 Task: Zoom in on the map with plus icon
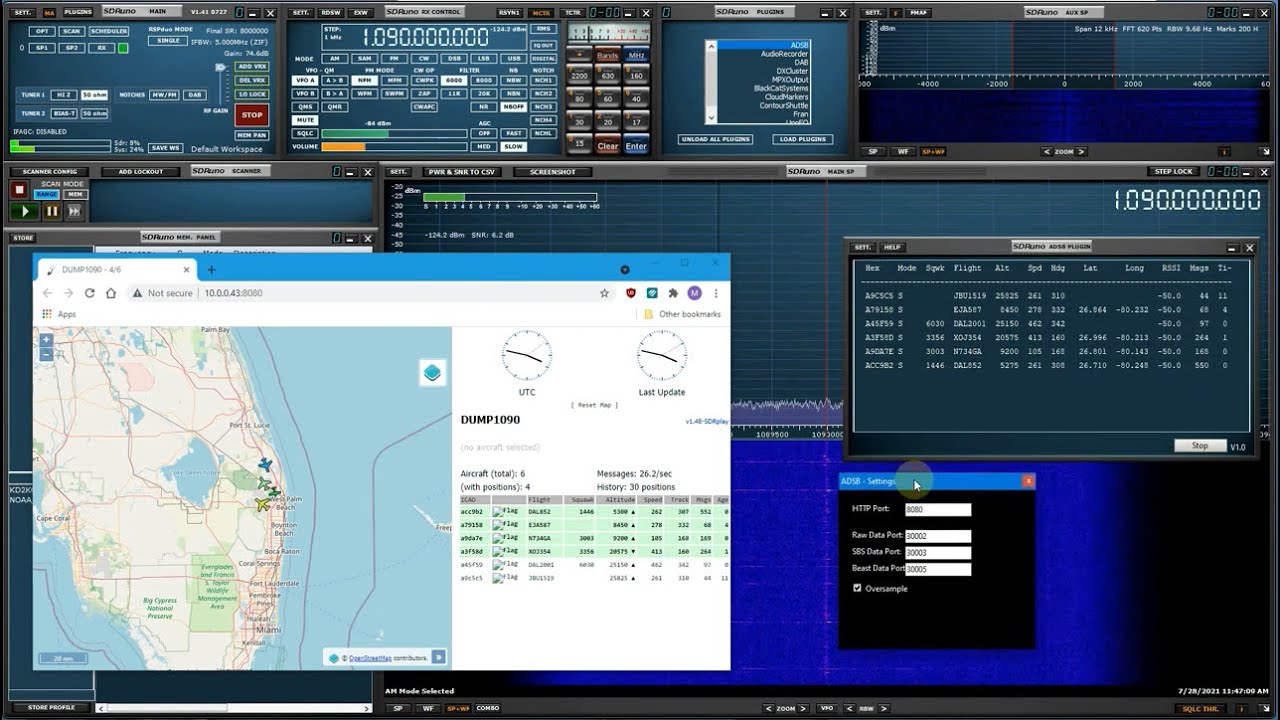[x=46, y=341]
